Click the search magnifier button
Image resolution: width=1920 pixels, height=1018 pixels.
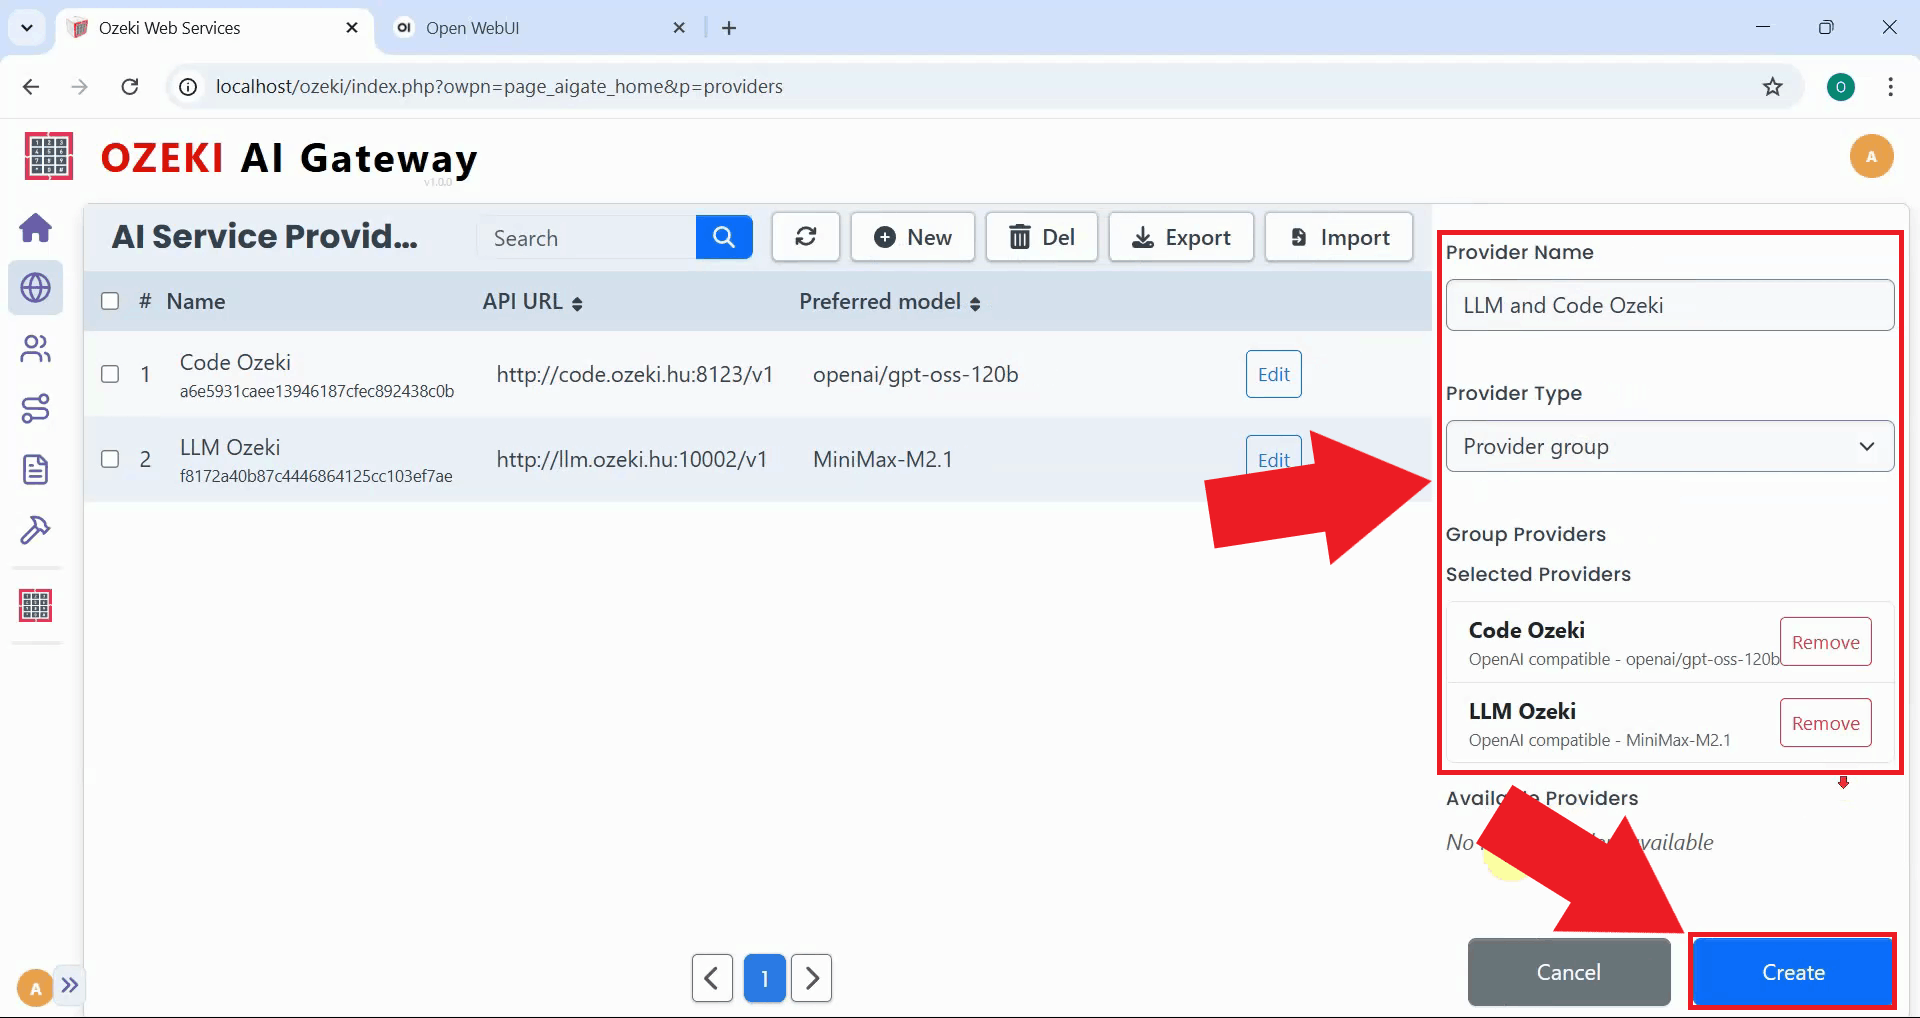724,237
